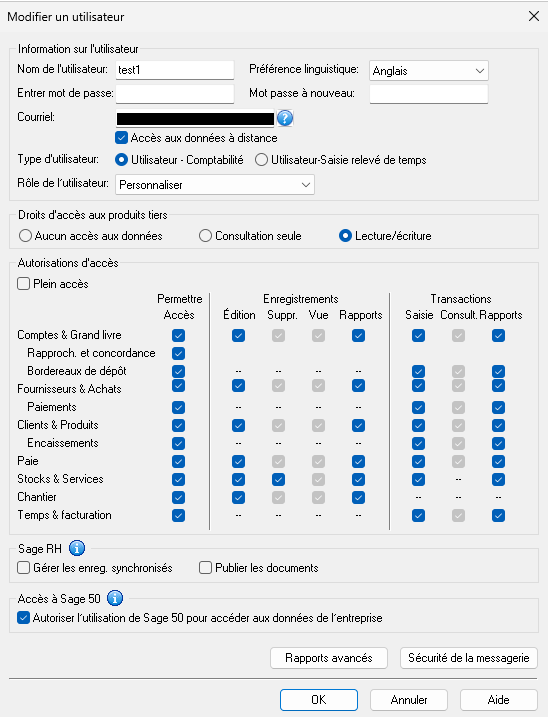Screen dimensions: 548x717
Task: Uncheck Stocks & Services Suppr. checkbox
Action: [x=278, y=479]
